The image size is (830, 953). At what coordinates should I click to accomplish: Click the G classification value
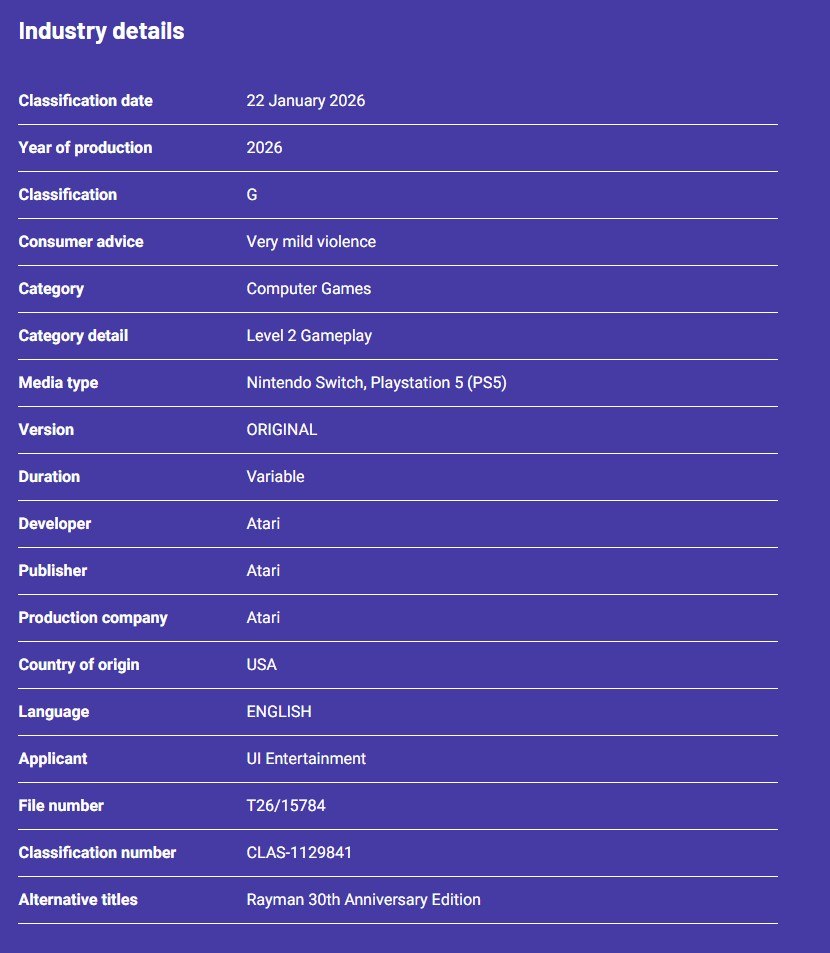coord(252,195)
